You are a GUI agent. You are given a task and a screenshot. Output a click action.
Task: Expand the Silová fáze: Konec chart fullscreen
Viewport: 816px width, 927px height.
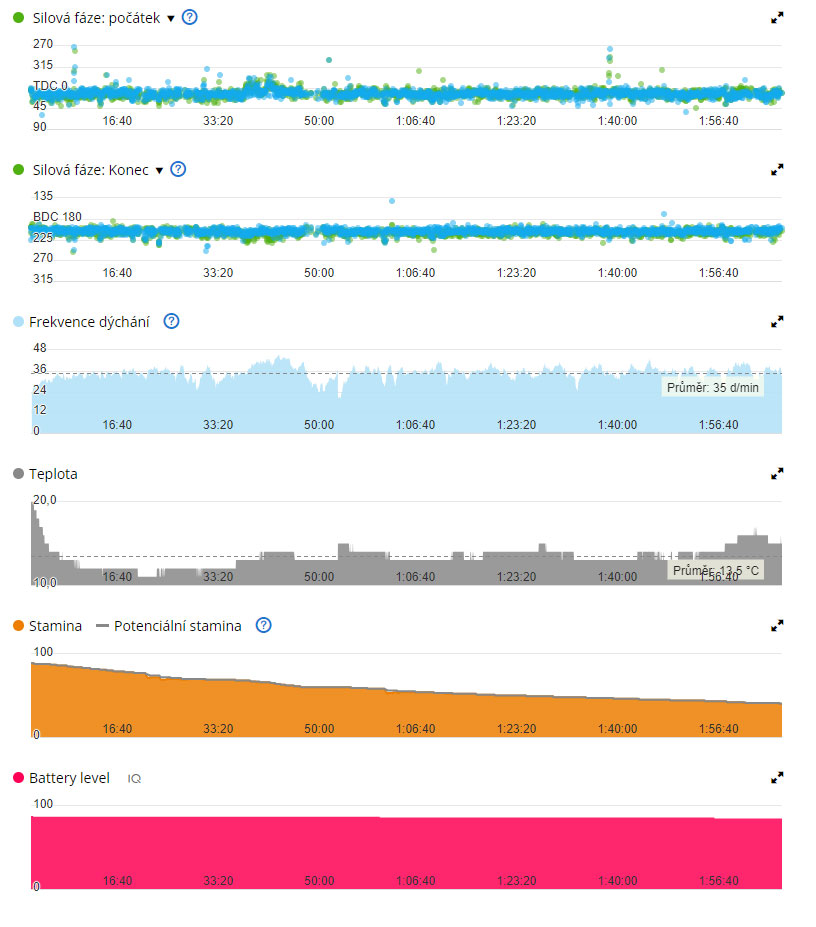[777, 170]
